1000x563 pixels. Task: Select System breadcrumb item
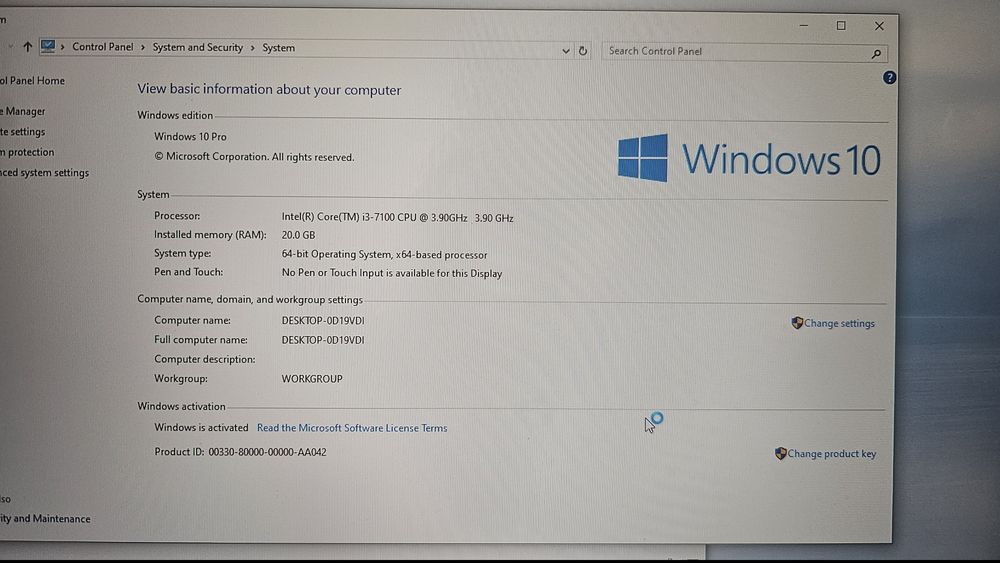click(279, 48)
